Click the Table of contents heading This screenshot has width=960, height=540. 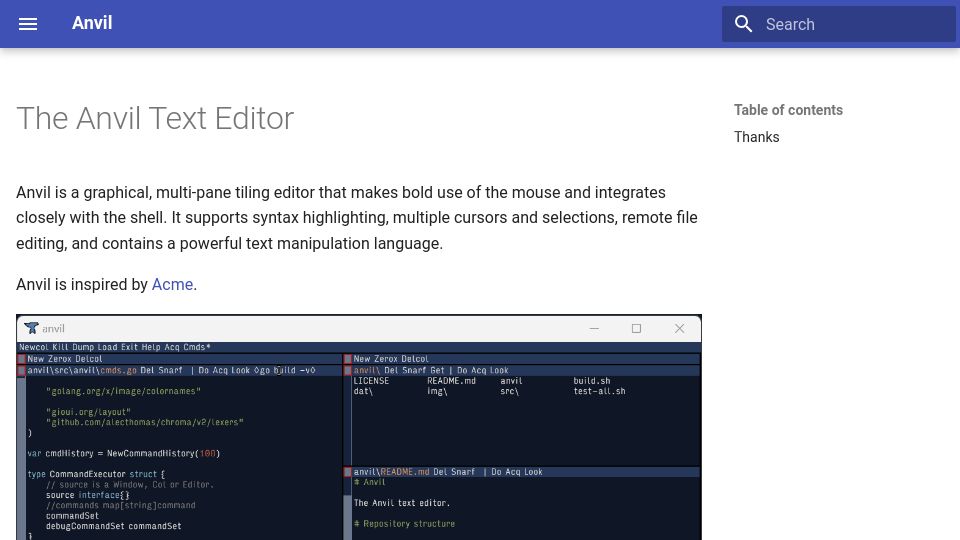tap(788, 110)
